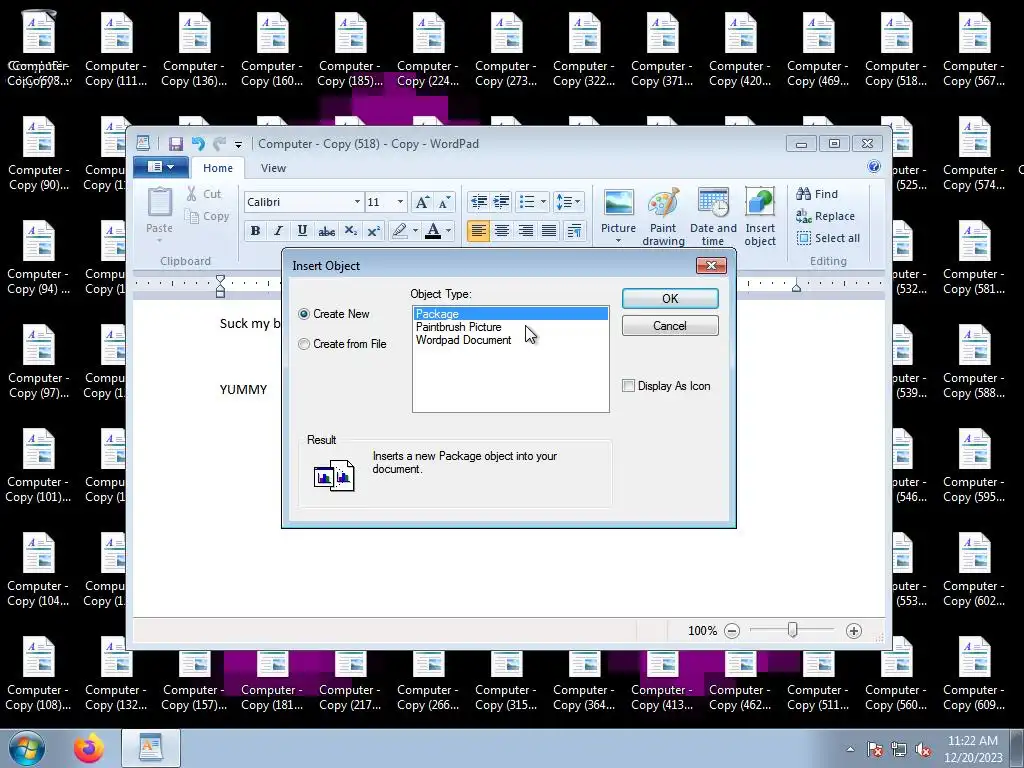The image size is (1024, 768).
Task: Click the zoom slider thumb
Action: point(792,630)
